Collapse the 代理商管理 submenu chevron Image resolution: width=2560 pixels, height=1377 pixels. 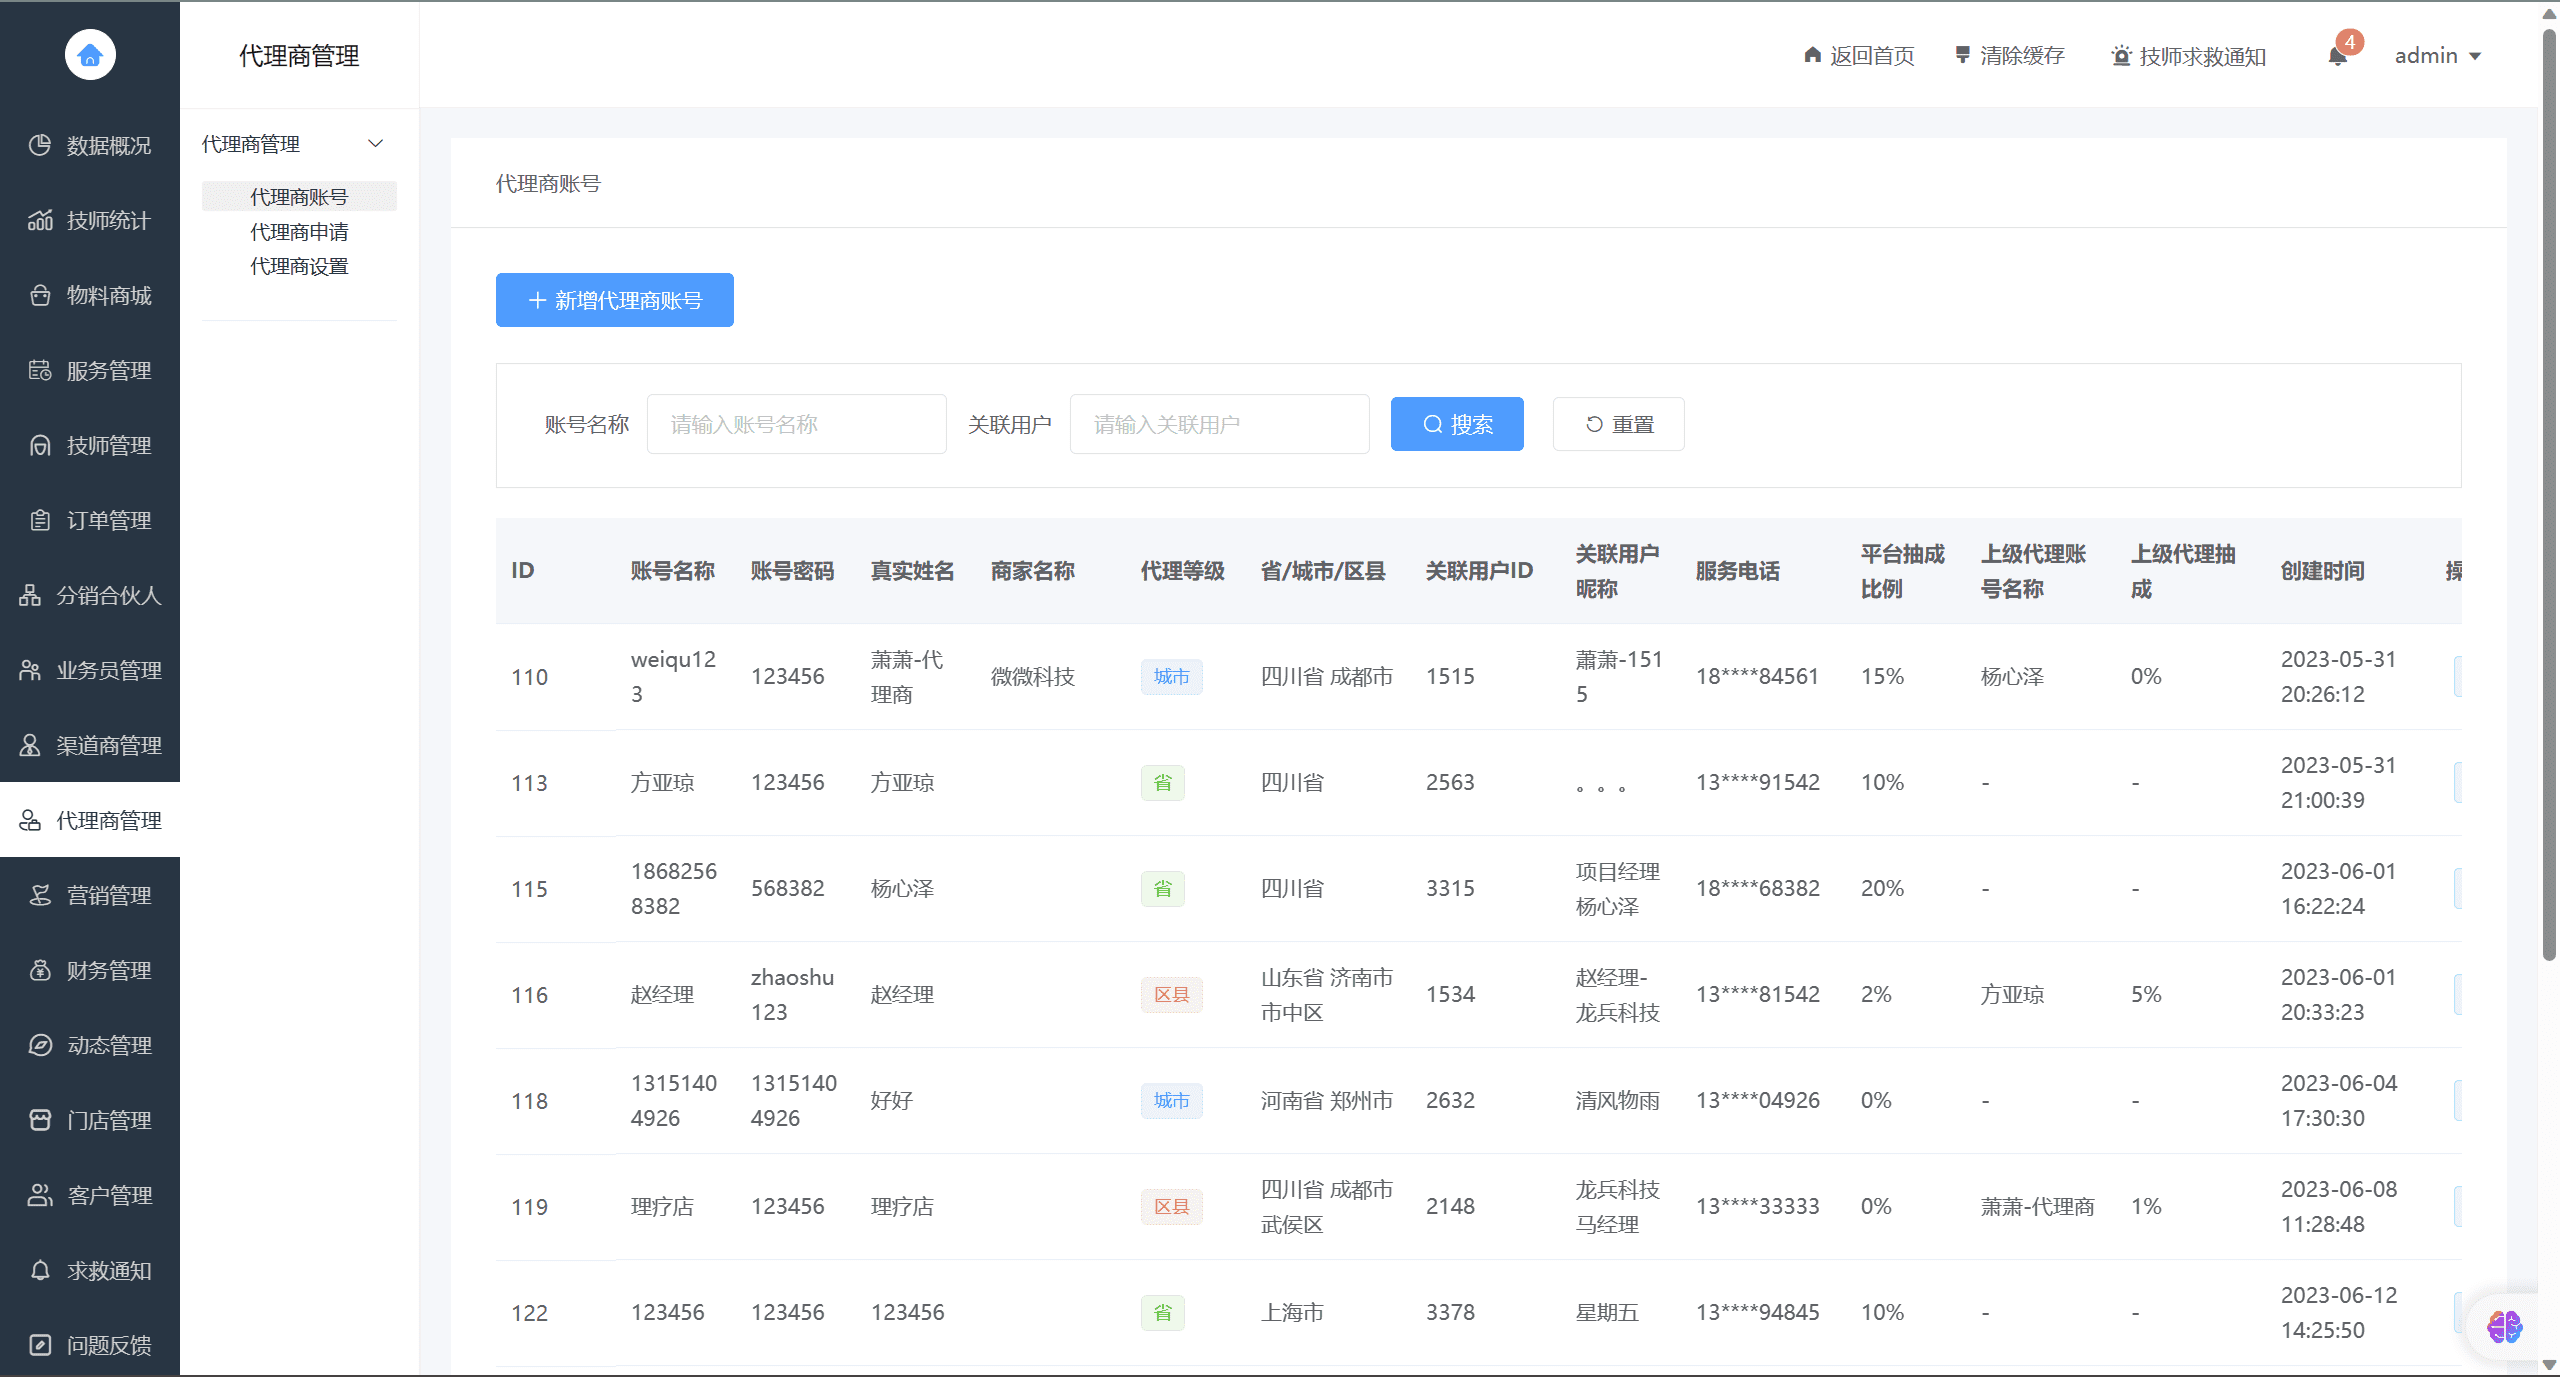point(376,144)
